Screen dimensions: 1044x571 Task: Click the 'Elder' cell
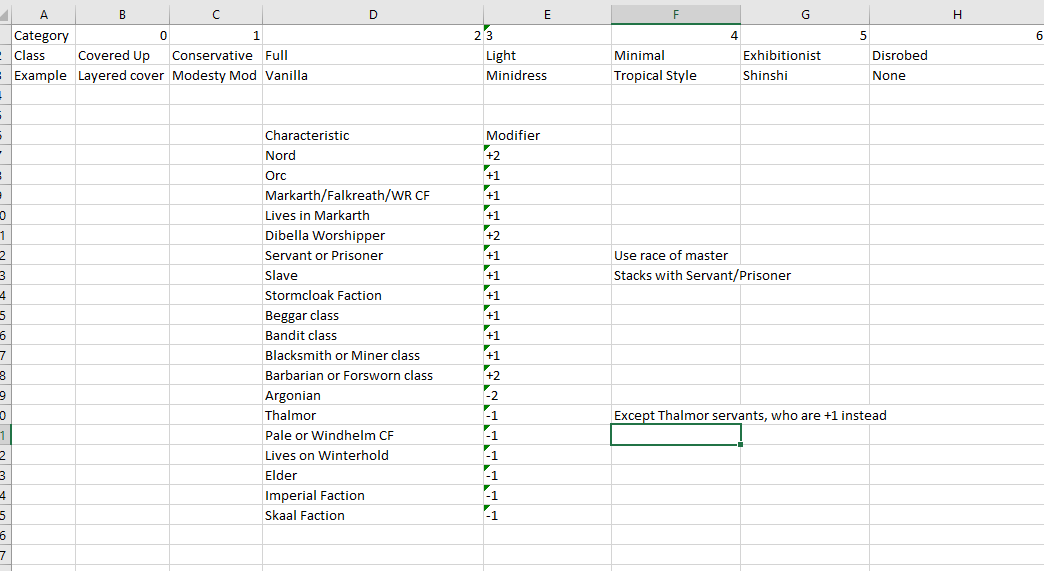tap(373, 475)
